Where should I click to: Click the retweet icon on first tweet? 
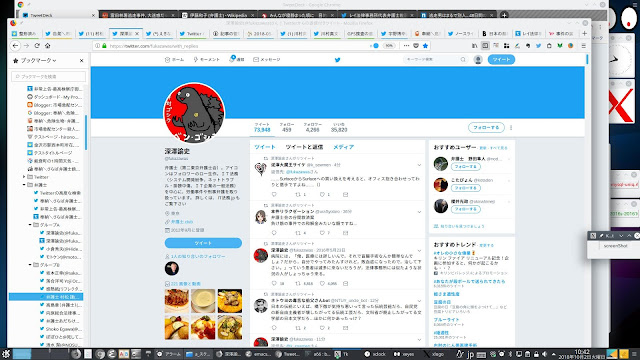click(x=298, y=194)
